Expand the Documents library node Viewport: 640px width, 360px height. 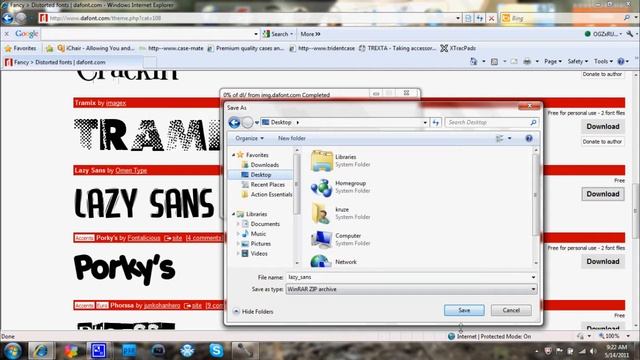point(238,224)
